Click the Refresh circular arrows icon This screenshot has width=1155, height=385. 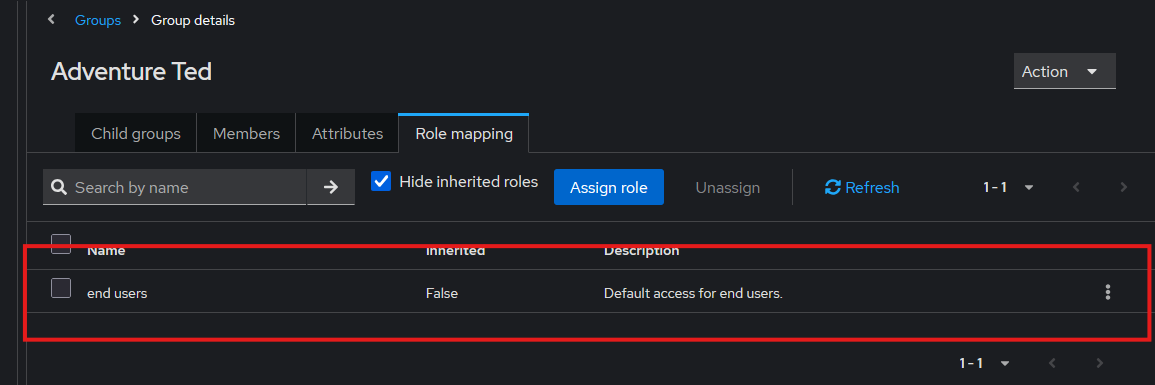pos(832,187)
